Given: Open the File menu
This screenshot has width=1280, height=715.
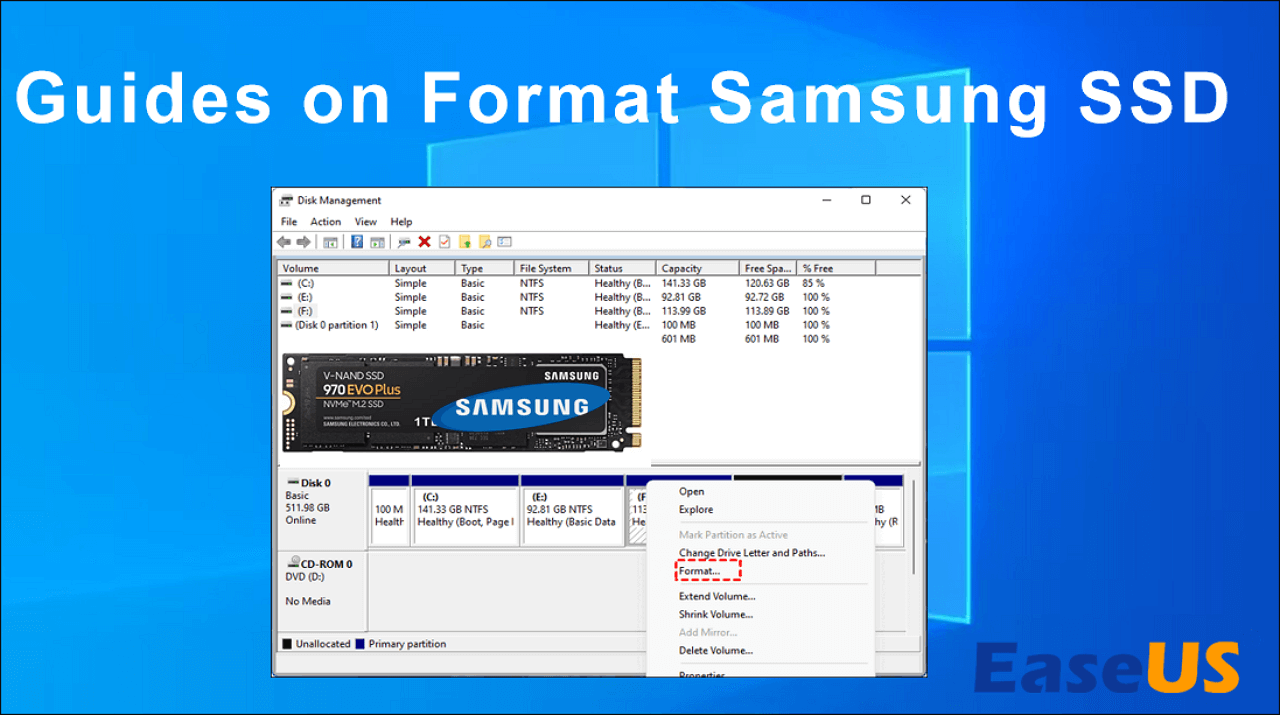Looking at the screenshot, I should point(289,222).
